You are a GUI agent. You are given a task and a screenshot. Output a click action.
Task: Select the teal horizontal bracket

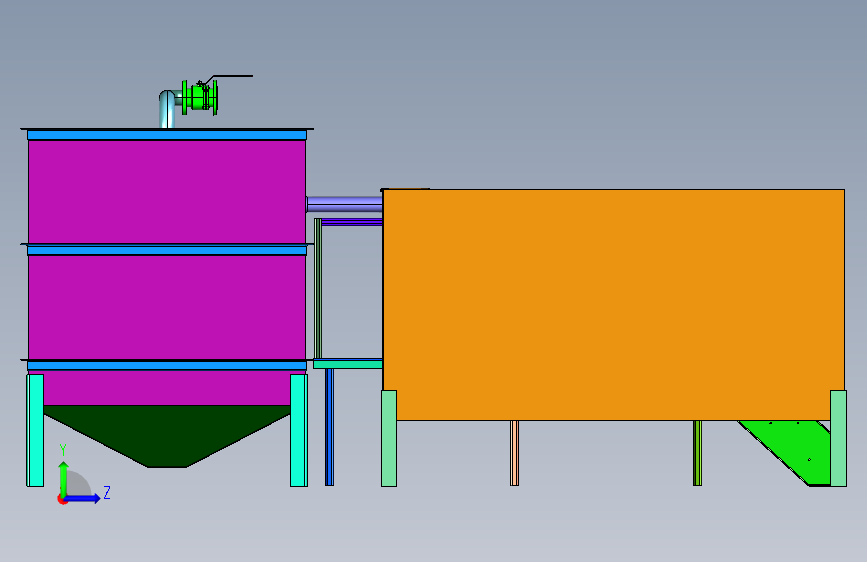click(x=348, y=364)
